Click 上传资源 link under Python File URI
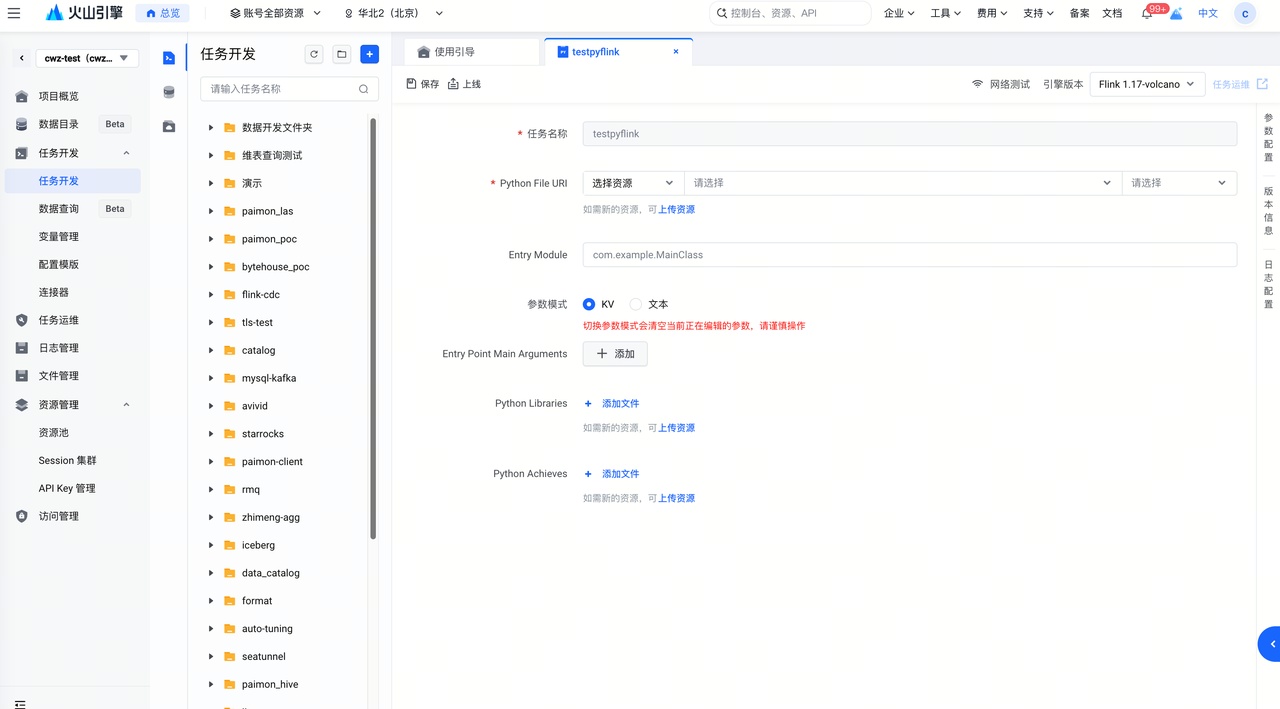The width and height of the screenshot is (1280, 709). click(x=676, y=210)
